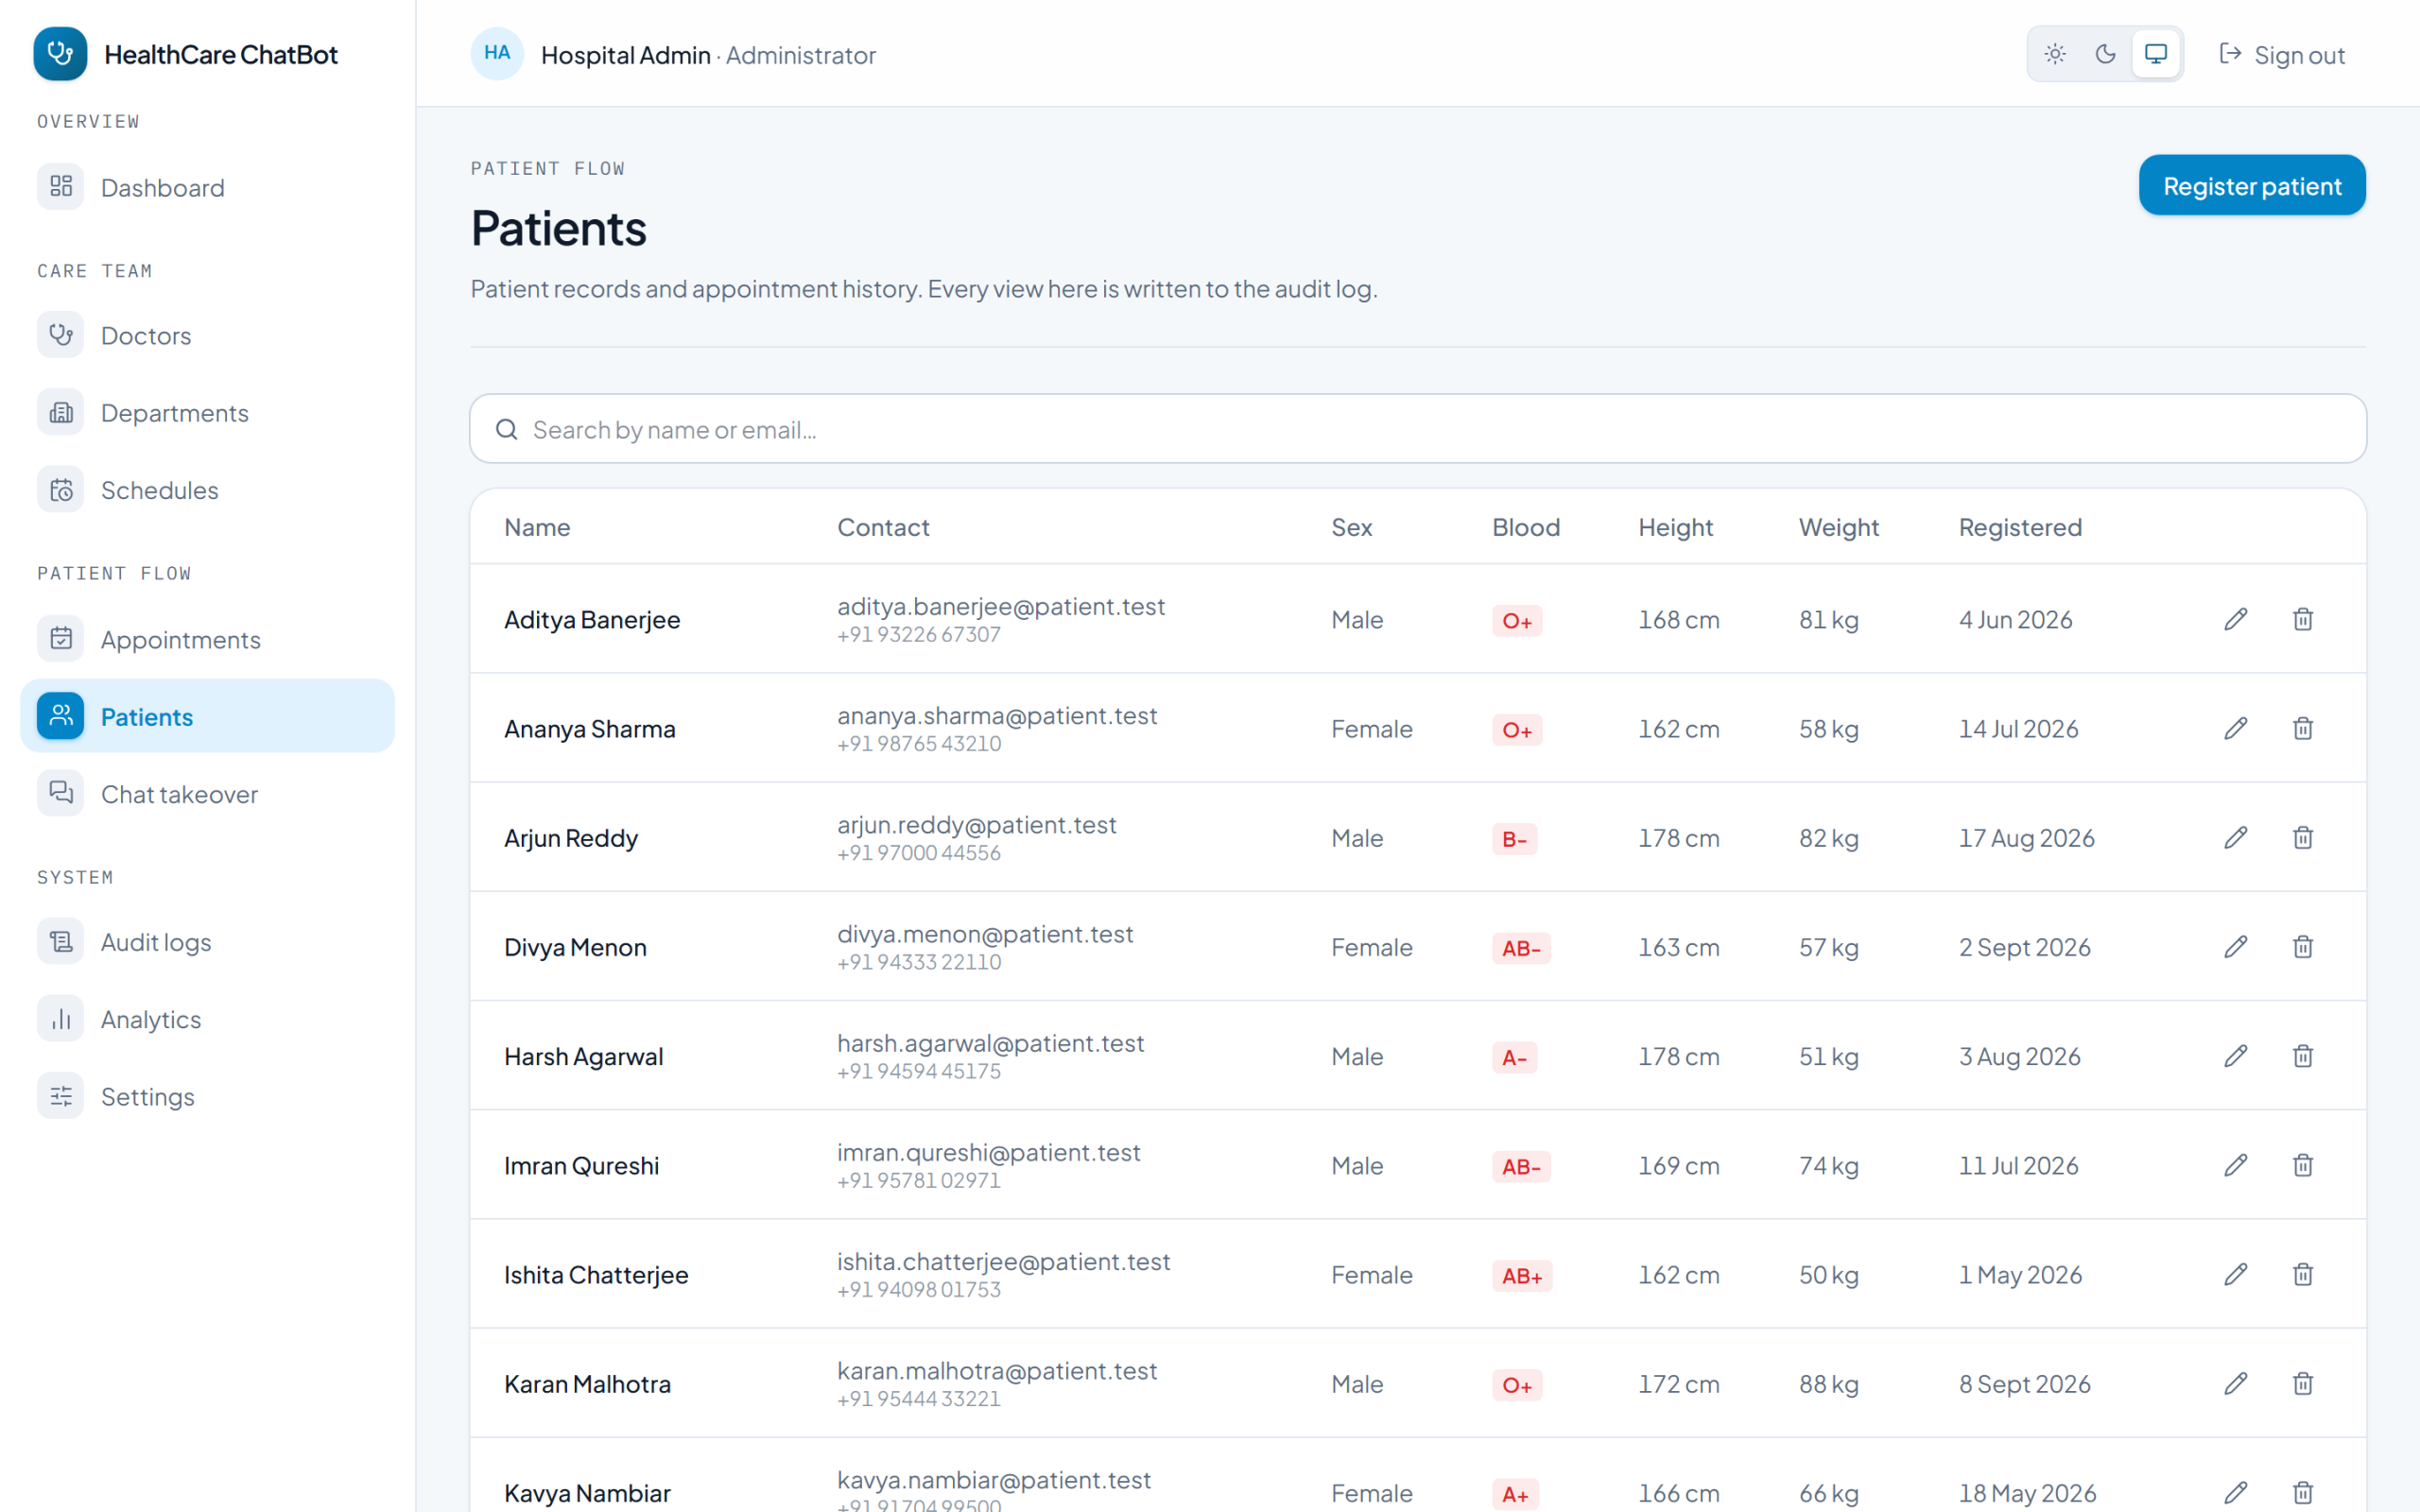This screenshot has height=1512, width=2420.
Task: Switch to light theme sun icon
Action: 2055,54
